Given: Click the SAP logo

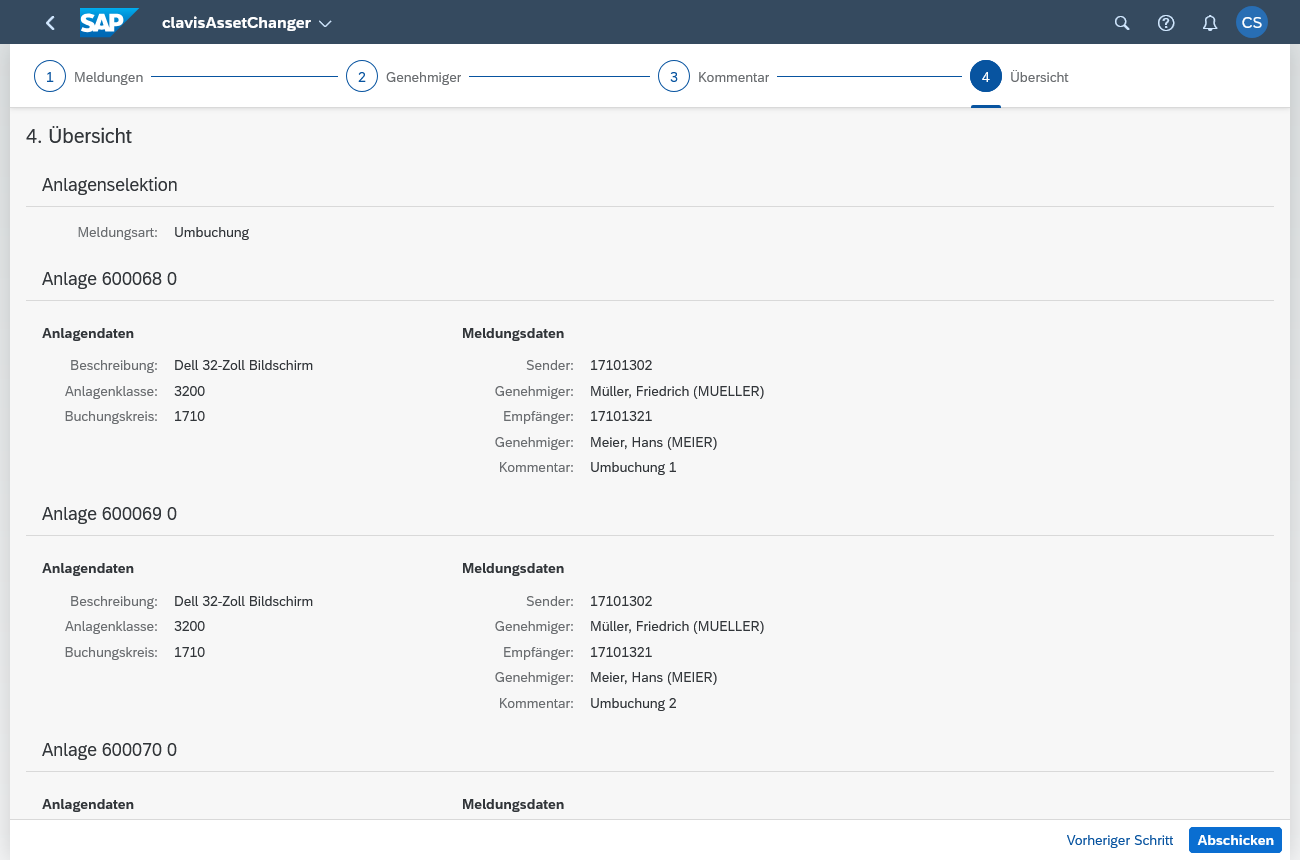Looking at the screenshot, I should [108, 22].
